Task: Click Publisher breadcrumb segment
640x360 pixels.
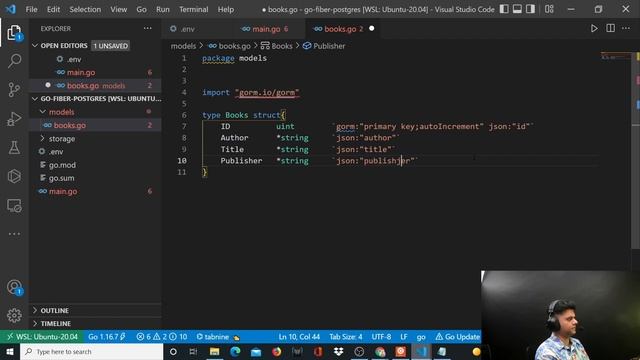Action: click(324, 46)
